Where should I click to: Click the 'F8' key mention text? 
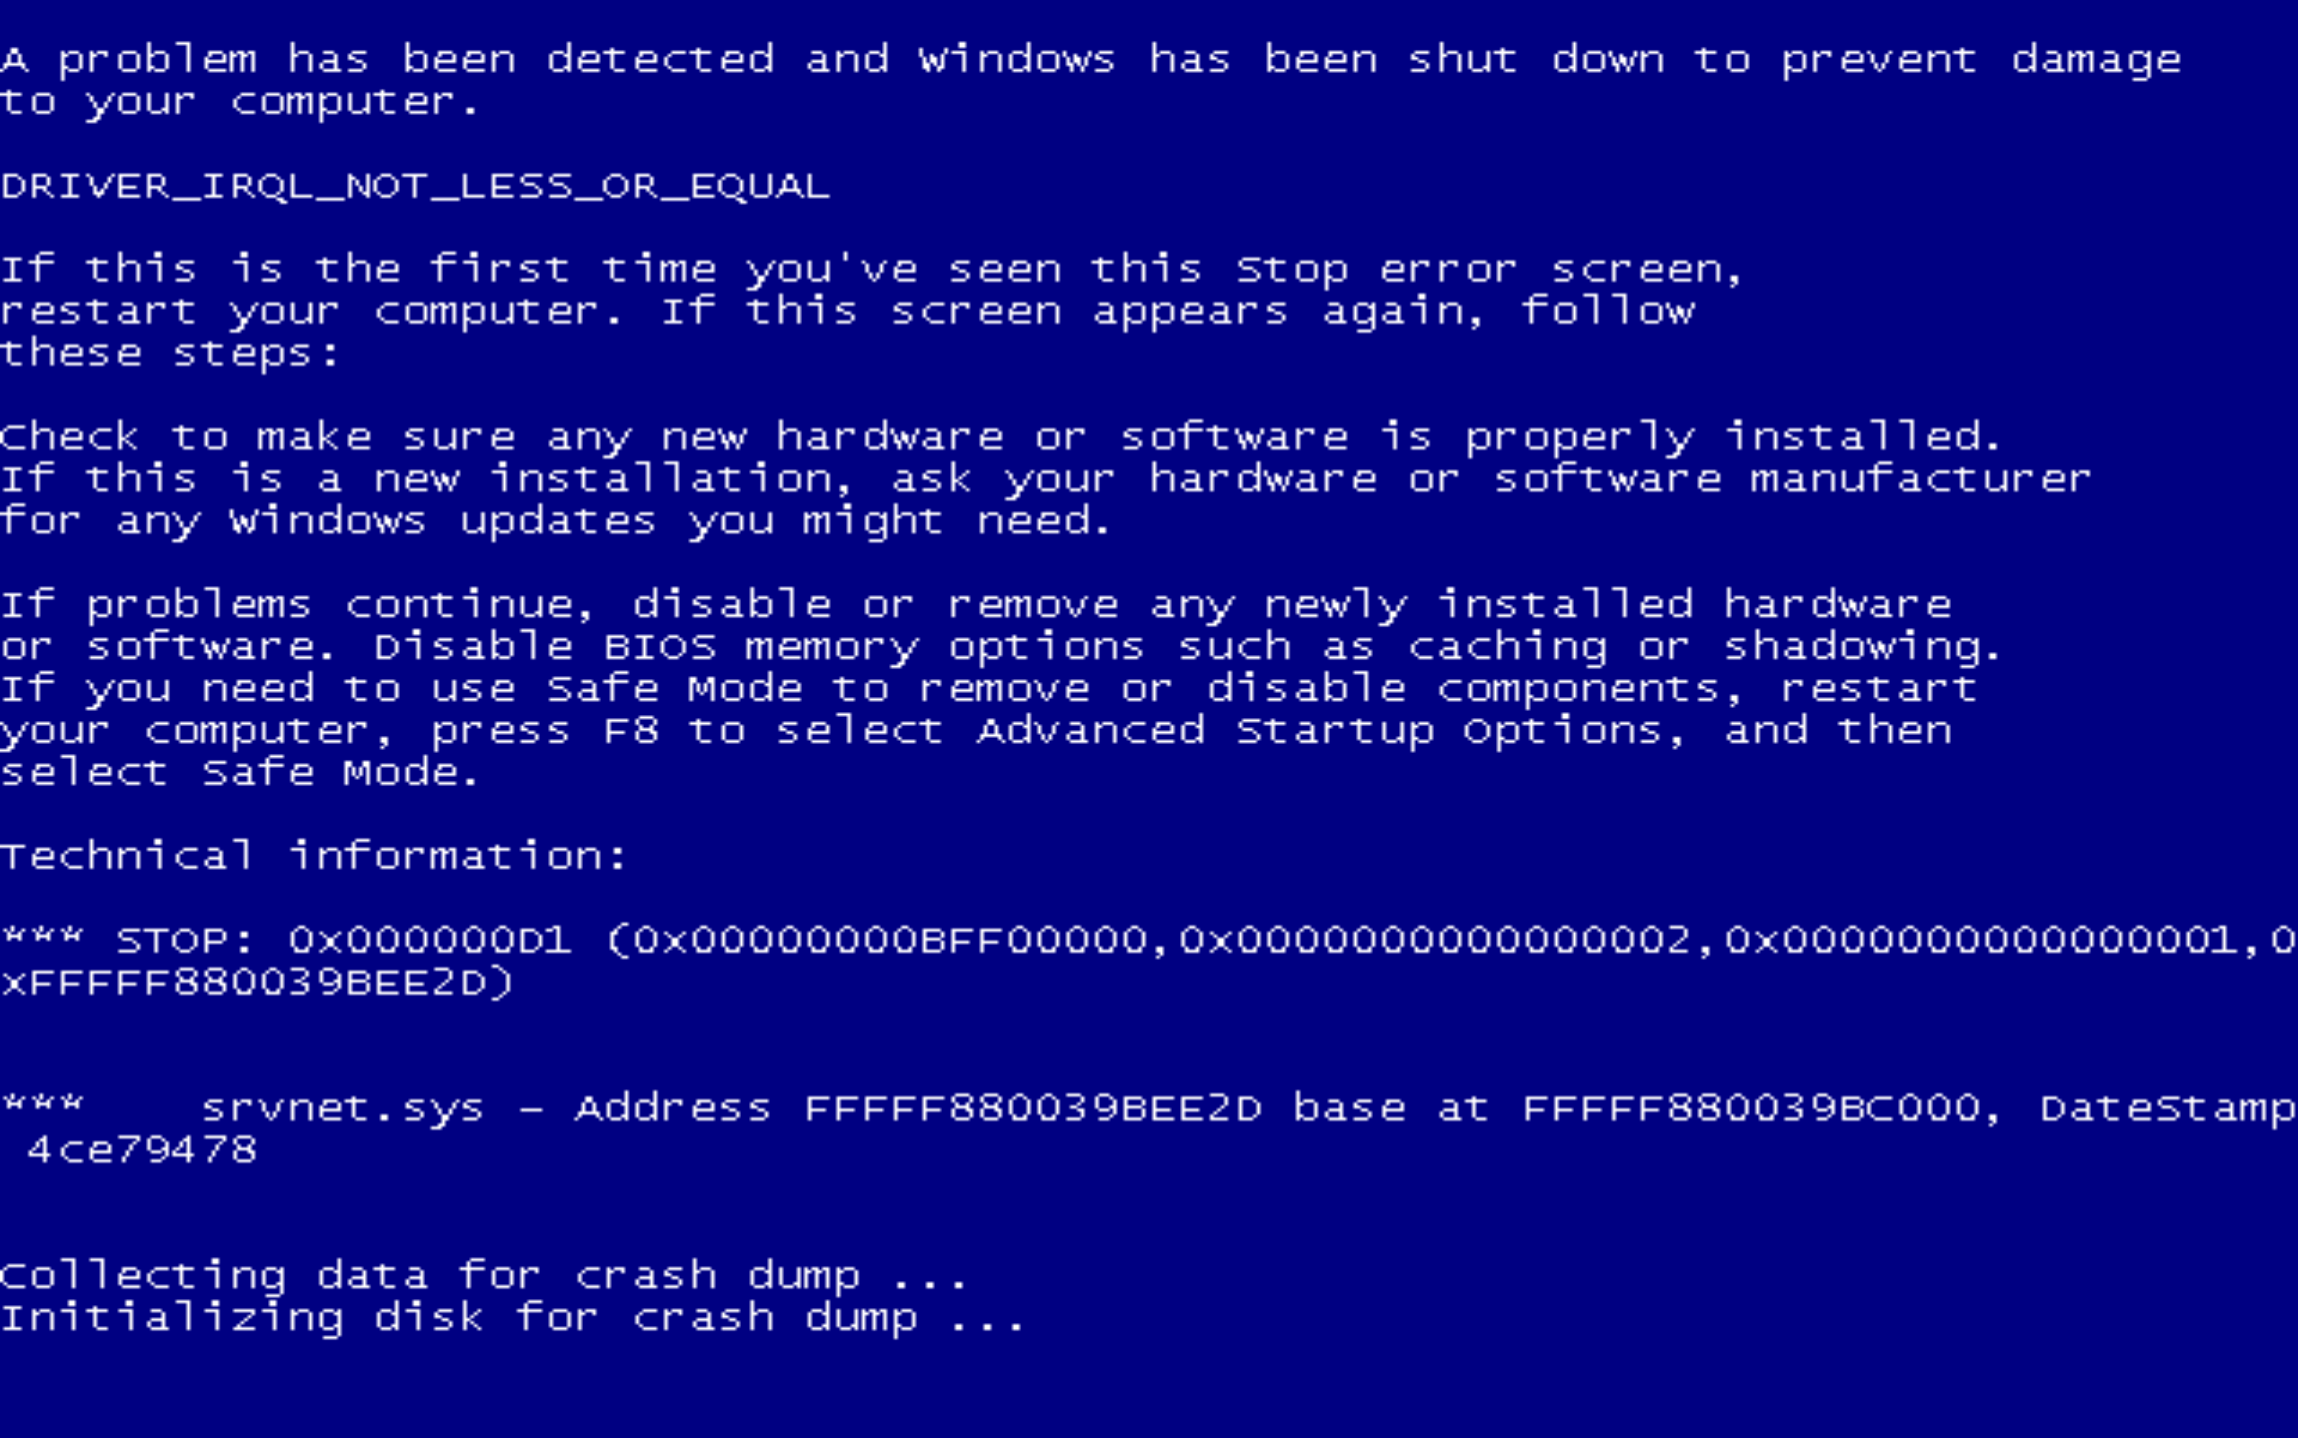(x=631, y=731)
